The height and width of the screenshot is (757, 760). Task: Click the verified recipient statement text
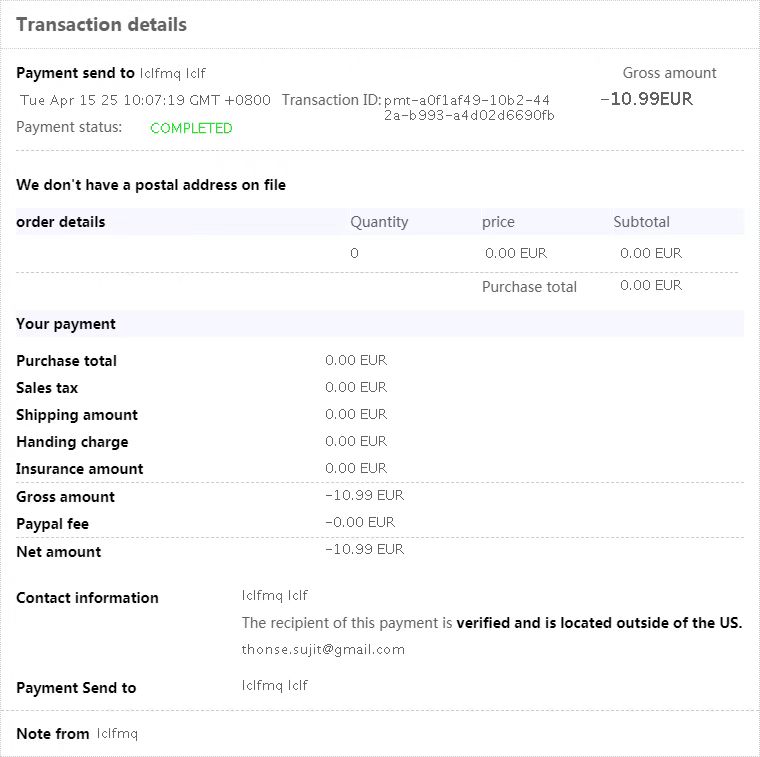click(492, 623)
